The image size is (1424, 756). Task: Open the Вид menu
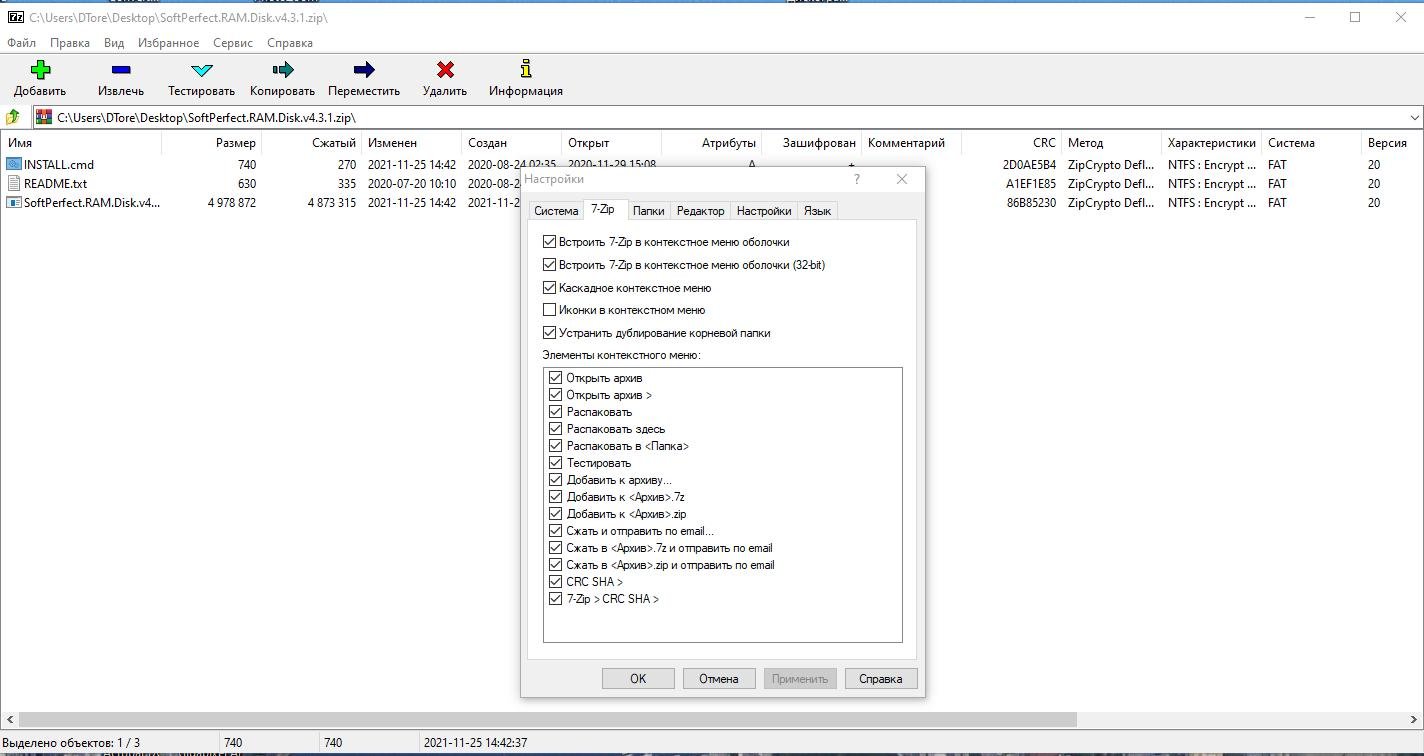point(114,43)
